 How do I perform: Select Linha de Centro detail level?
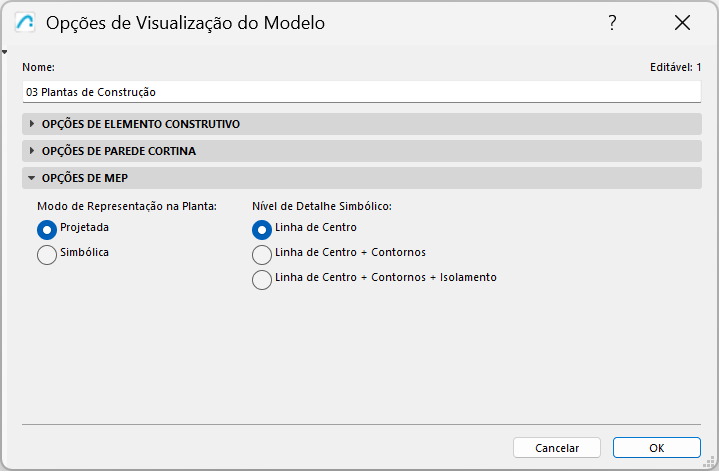(x=262, y=228)
